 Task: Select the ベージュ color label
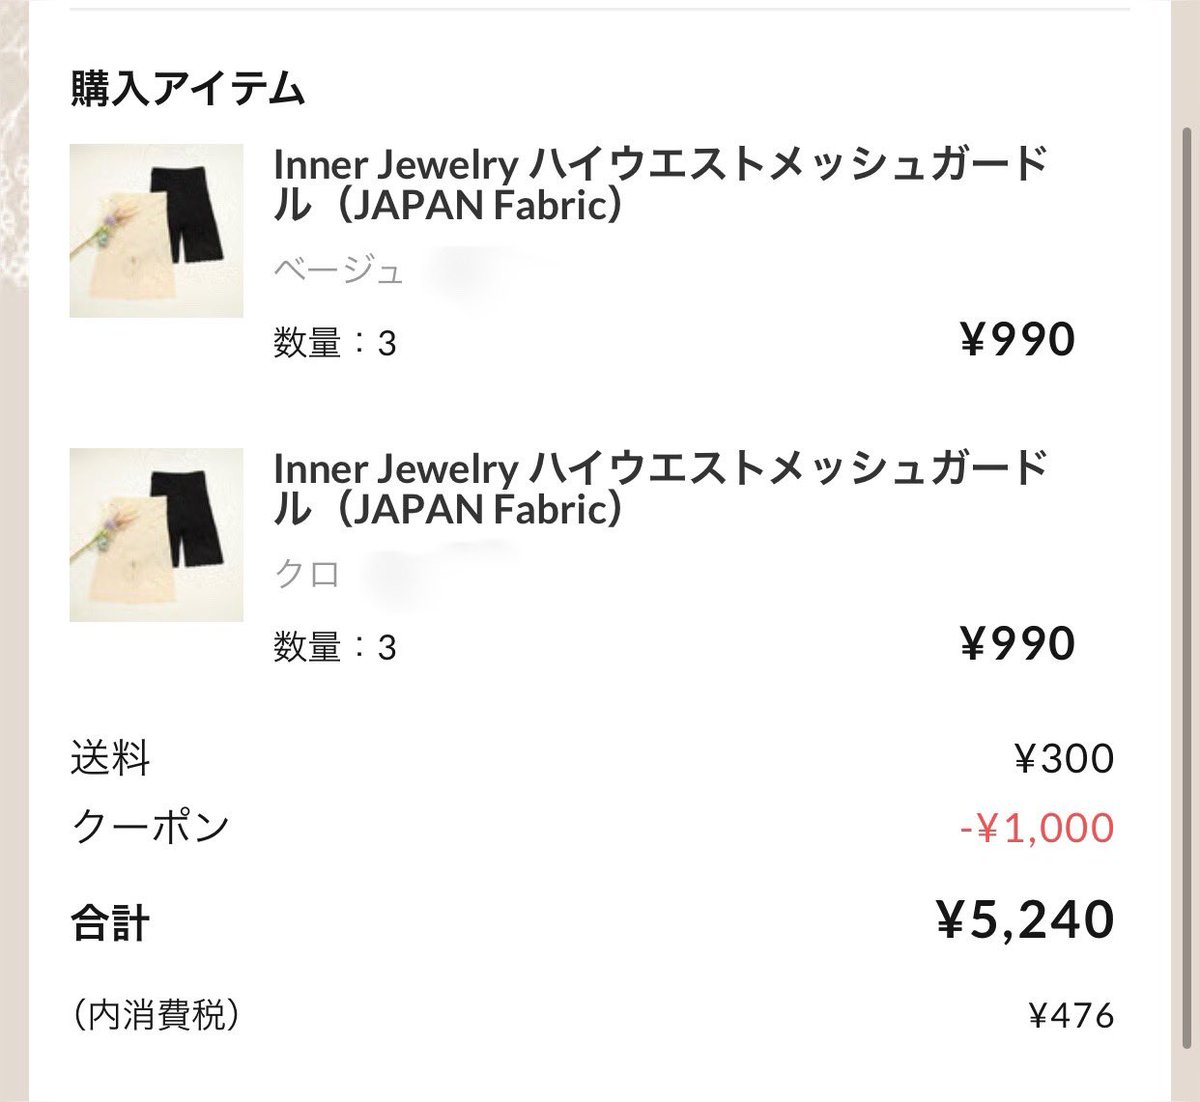pyautogui.click(x=339, y=270)
